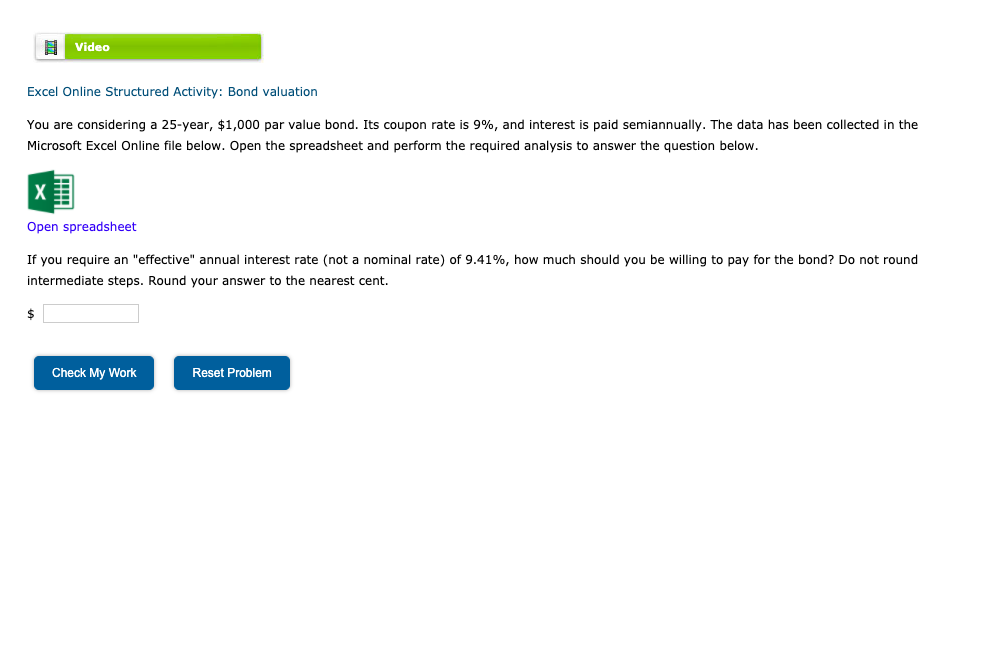Click the $ label before the text box
The image size is (1008, 669).
[30, 313]
